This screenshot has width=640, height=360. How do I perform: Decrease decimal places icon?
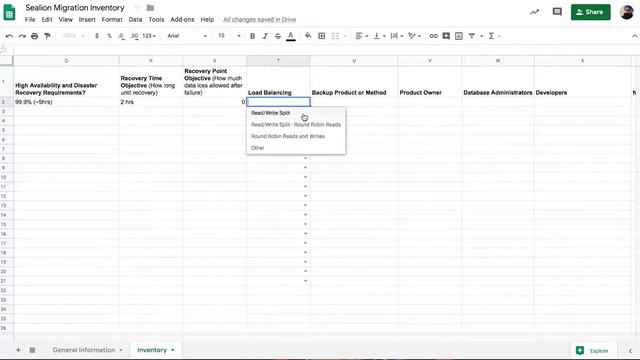click(x=121, y=36)
